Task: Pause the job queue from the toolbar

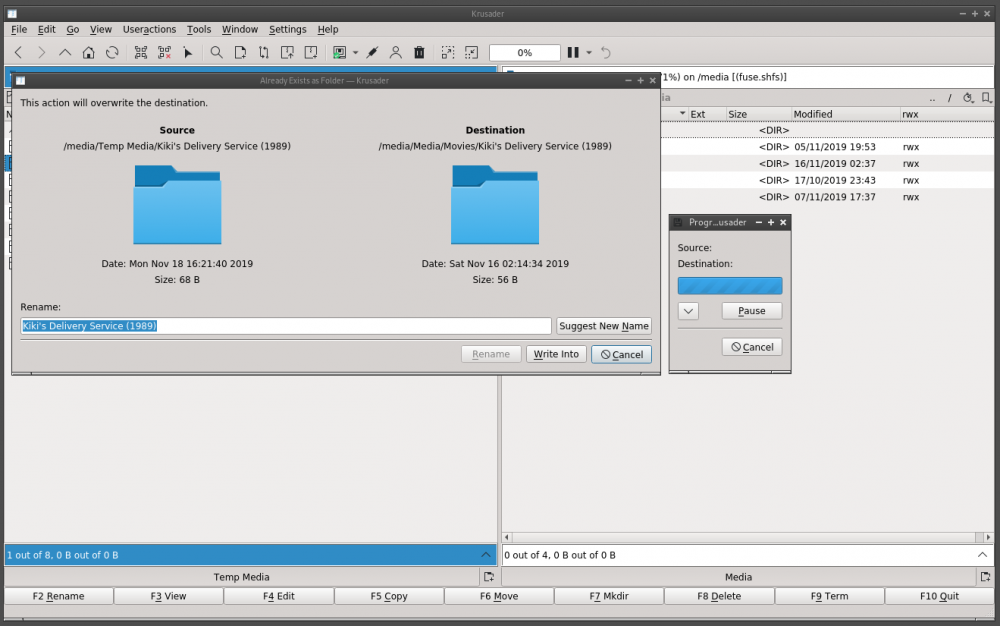Action: click(x=573, y=52)
